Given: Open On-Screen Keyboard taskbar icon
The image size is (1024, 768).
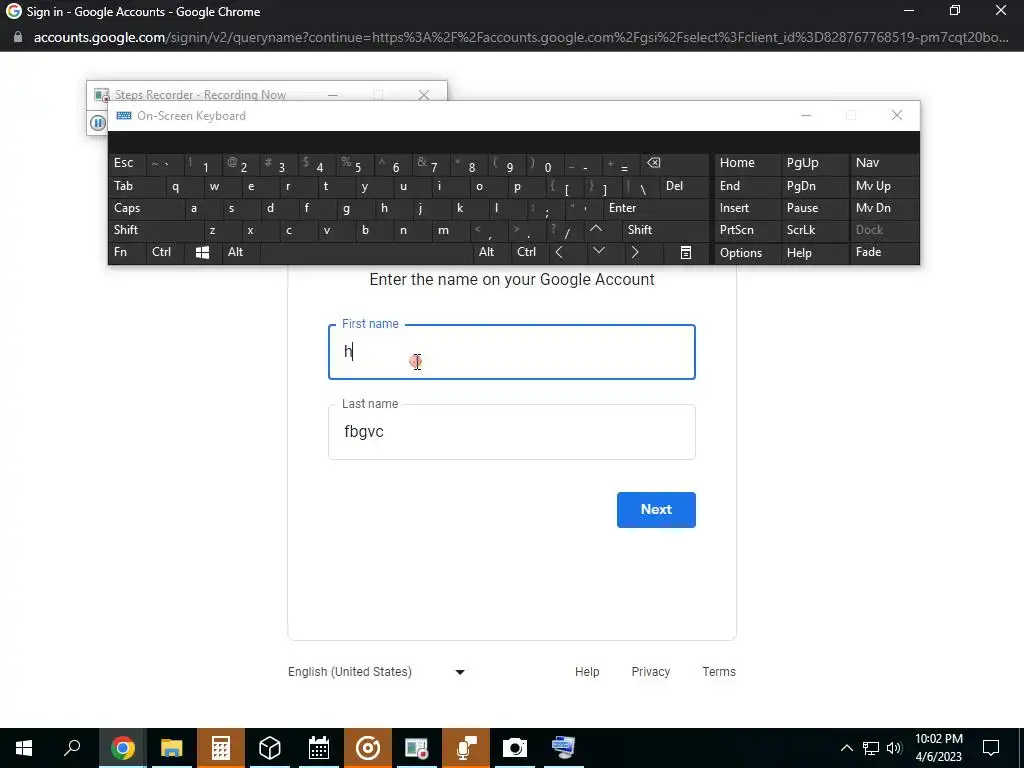Looking at the screenshot, I should [564, 748].
